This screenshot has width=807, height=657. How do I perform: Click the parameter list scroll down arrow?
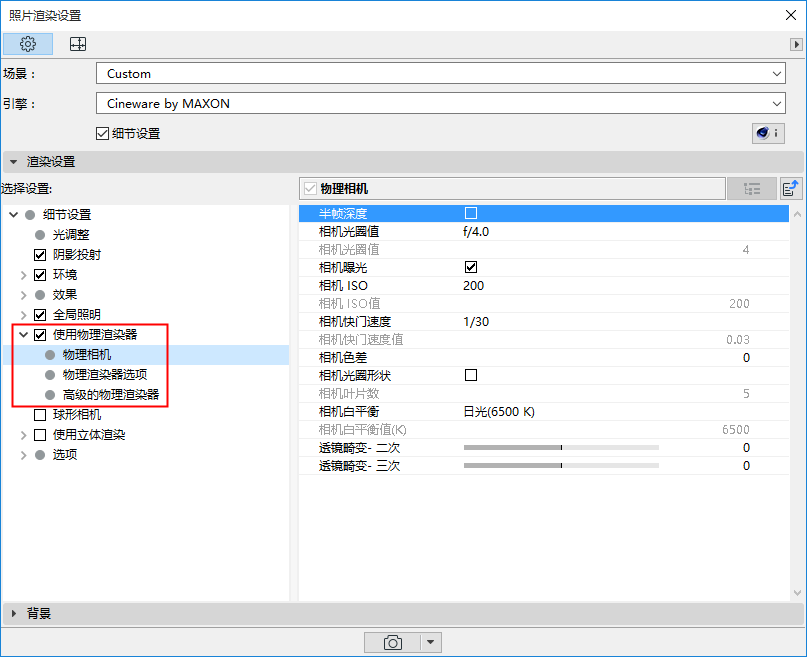[797, 593]
